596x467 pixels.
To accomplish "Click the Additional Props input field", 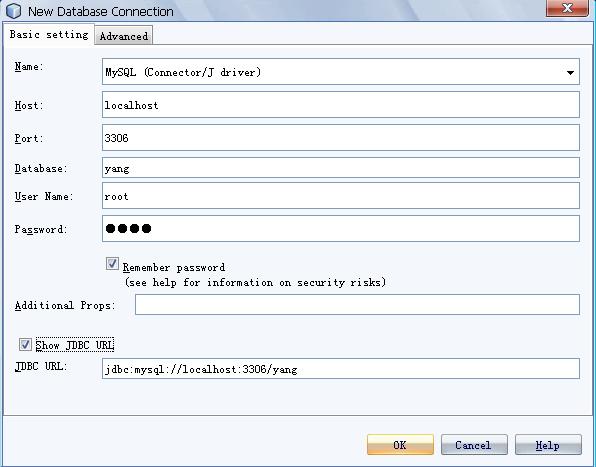I will 357,304.
